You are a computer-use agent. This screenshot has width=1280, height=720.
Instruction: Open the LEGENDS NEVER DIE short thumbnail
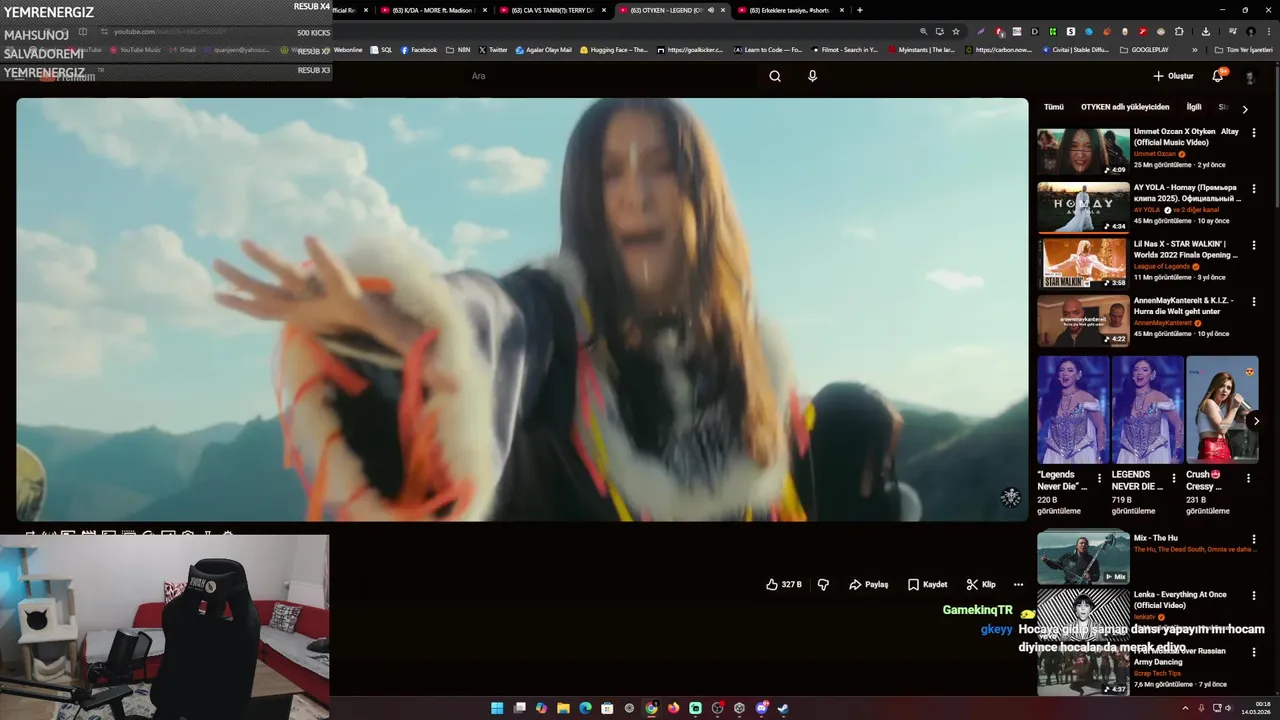click(x=1148, y=410)
